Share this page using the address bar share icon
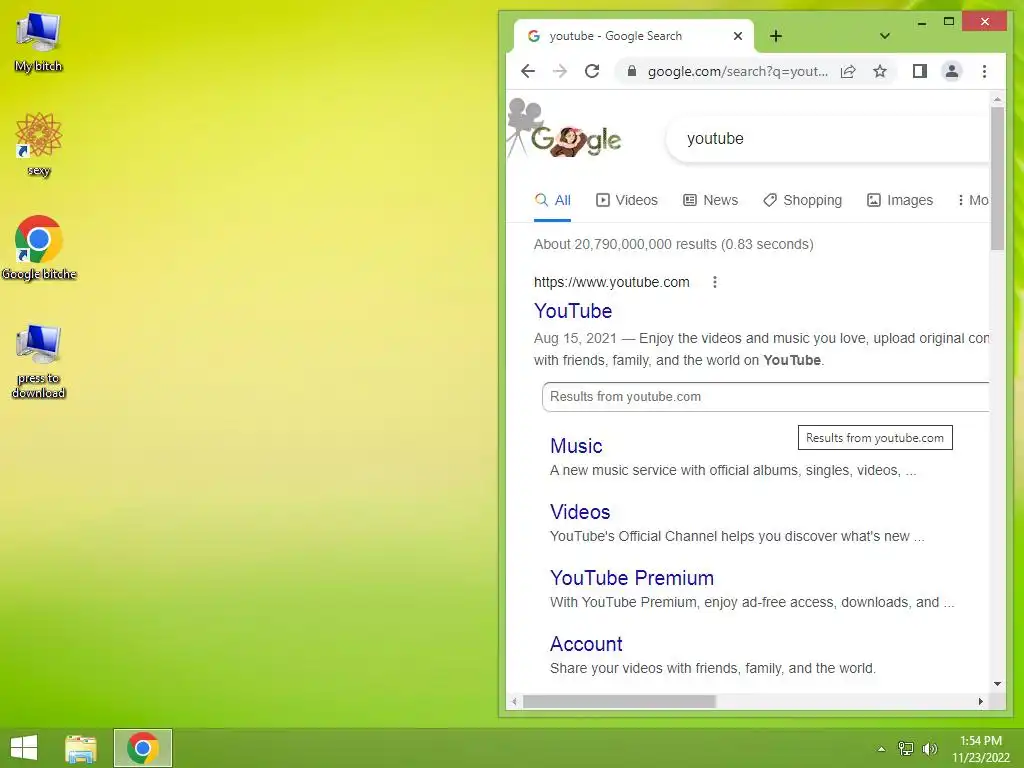Viewport: 1024px width, 768px height. point(848,71)
